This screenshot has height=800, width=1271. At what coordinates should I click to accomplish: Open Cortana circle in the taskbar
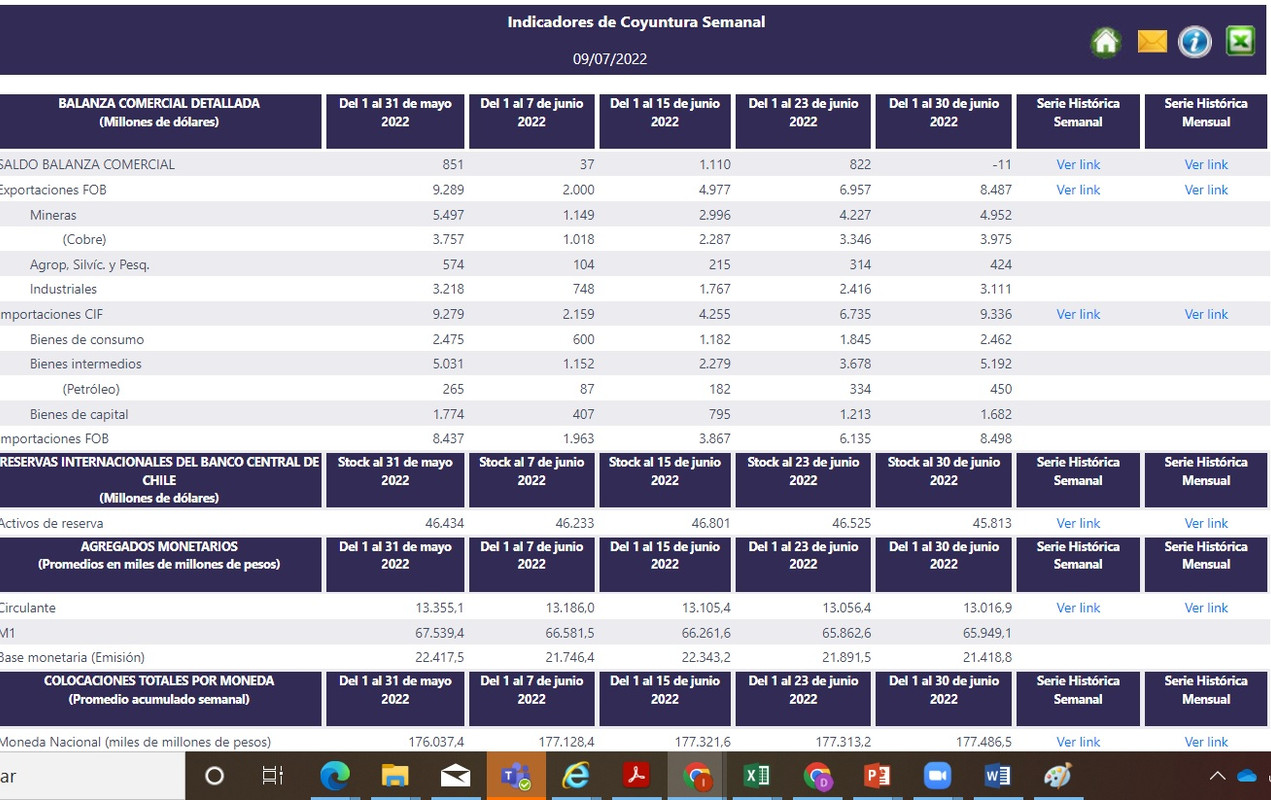pos(214,776)
